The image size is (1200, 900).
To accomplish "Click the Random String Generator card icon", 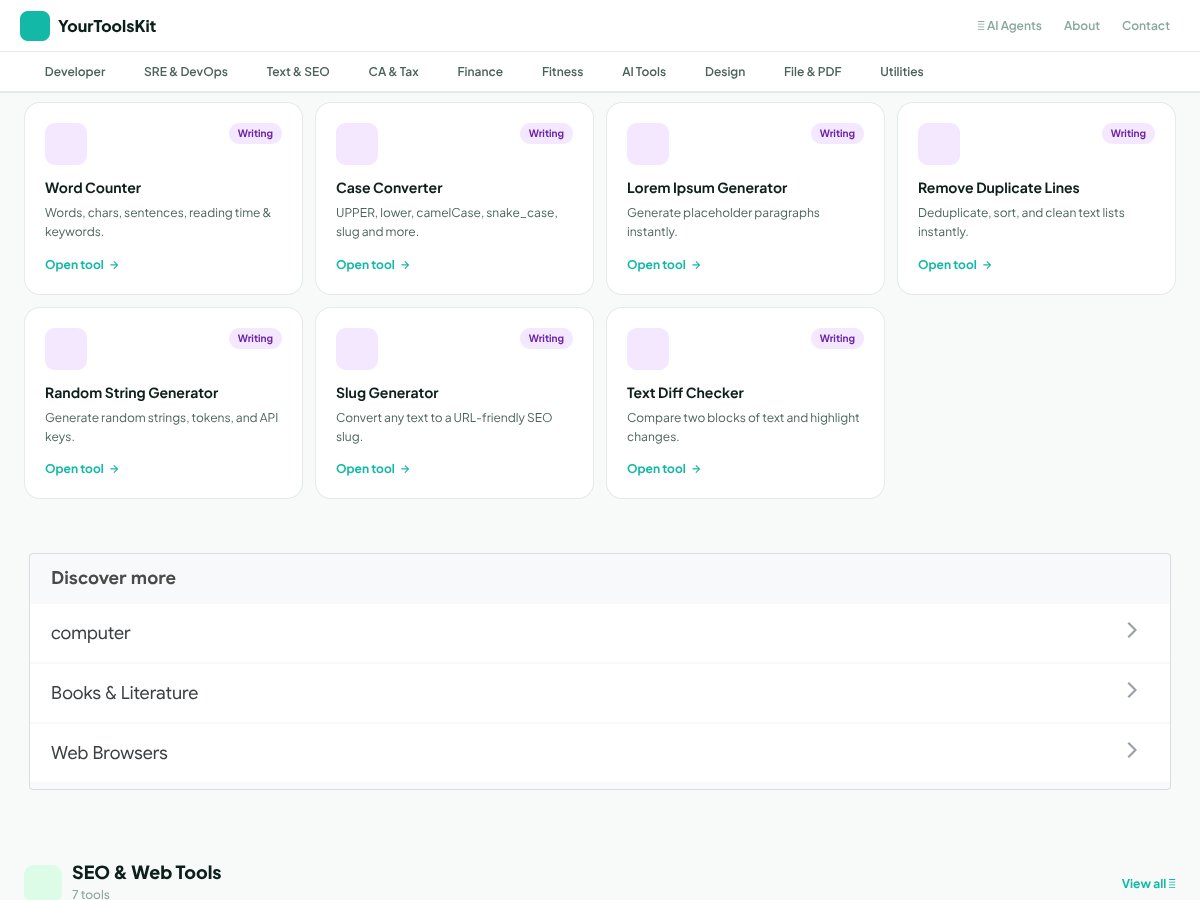I will 66,349.
